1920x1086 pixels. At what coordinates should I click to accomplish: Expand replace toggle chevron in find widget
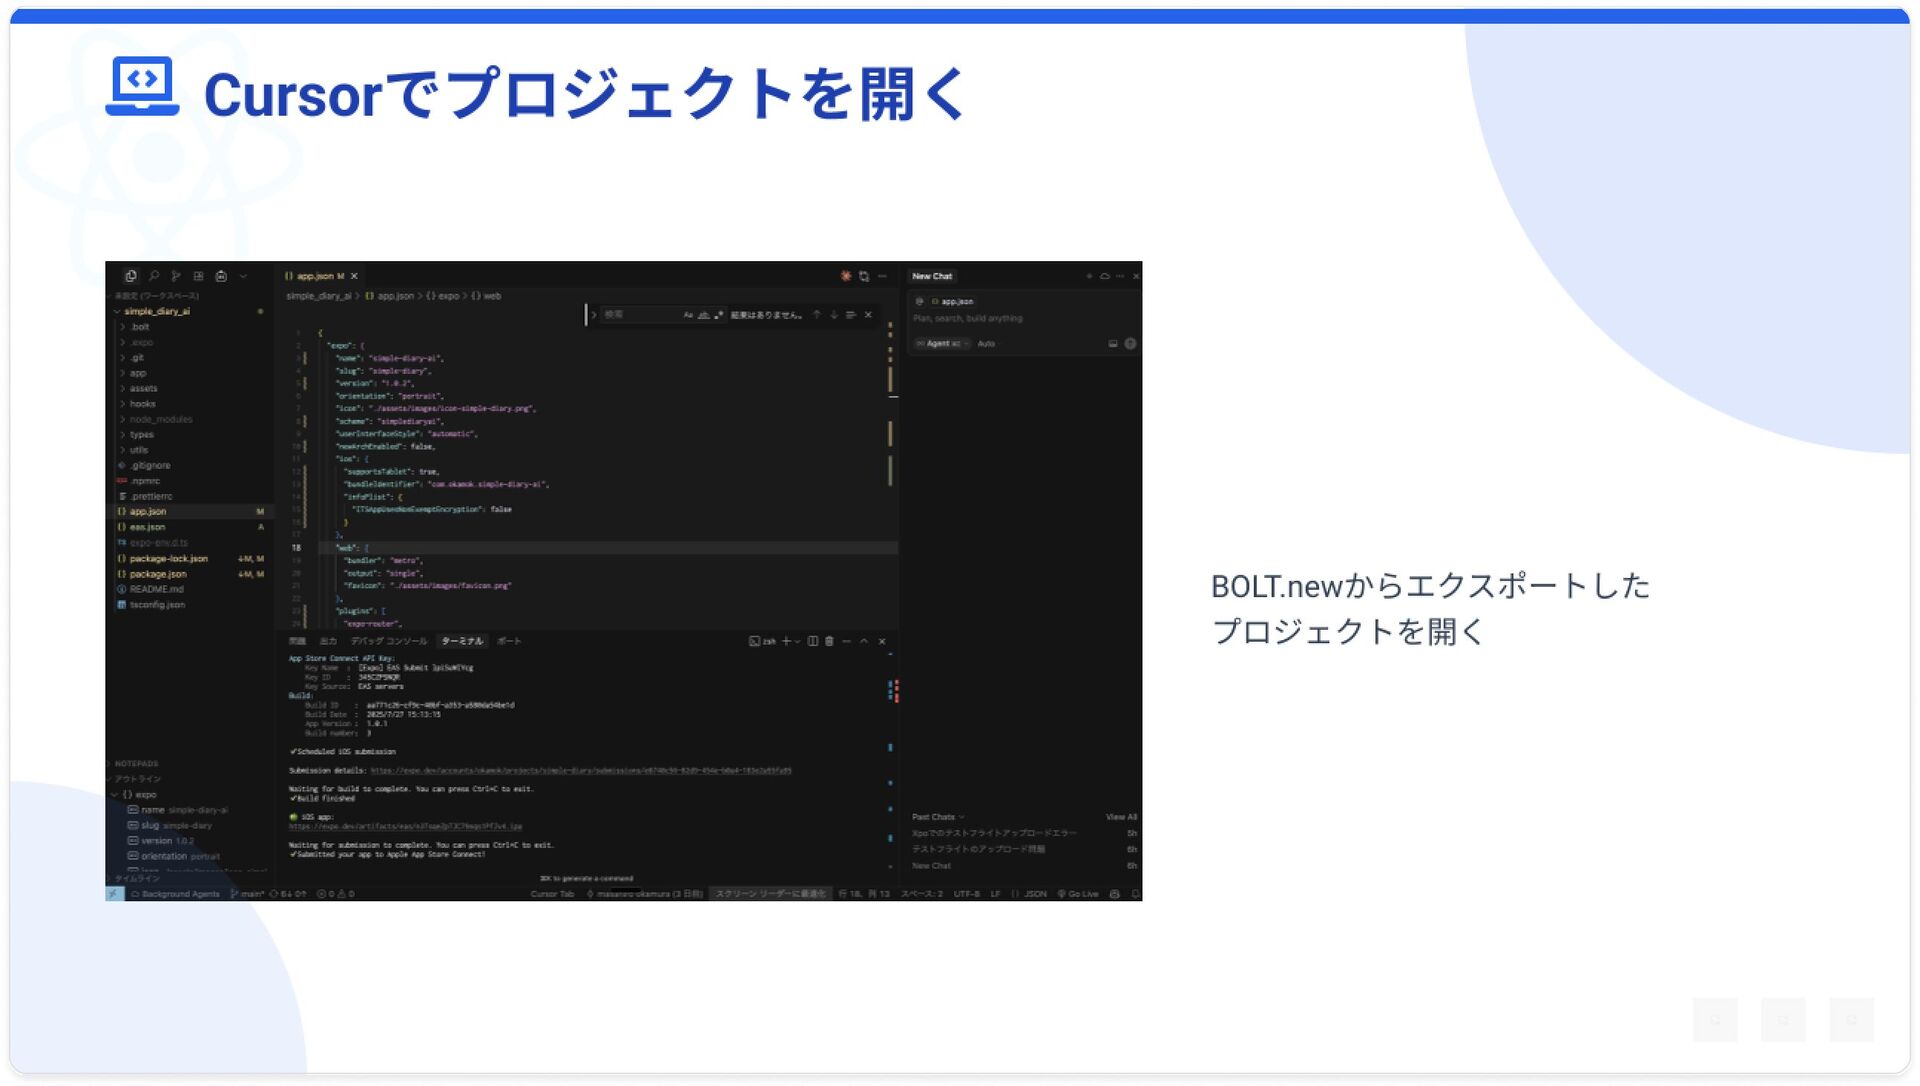[x=593, y=315]
